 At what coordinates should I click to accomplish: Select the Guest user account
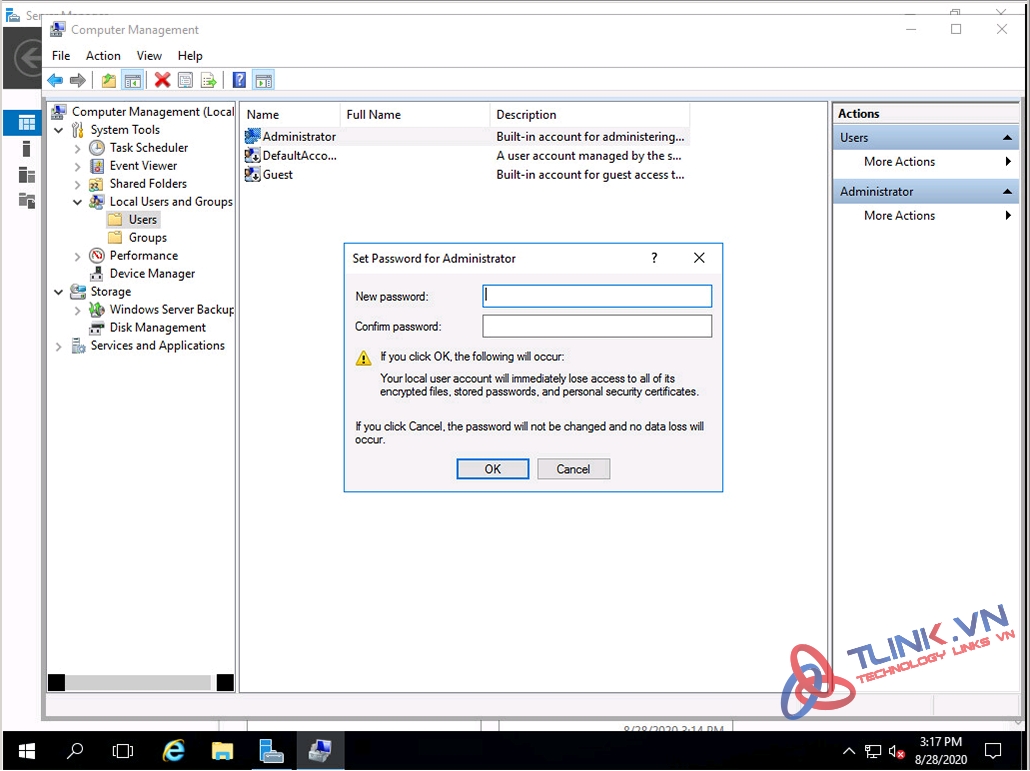click(x=277, y=175)
